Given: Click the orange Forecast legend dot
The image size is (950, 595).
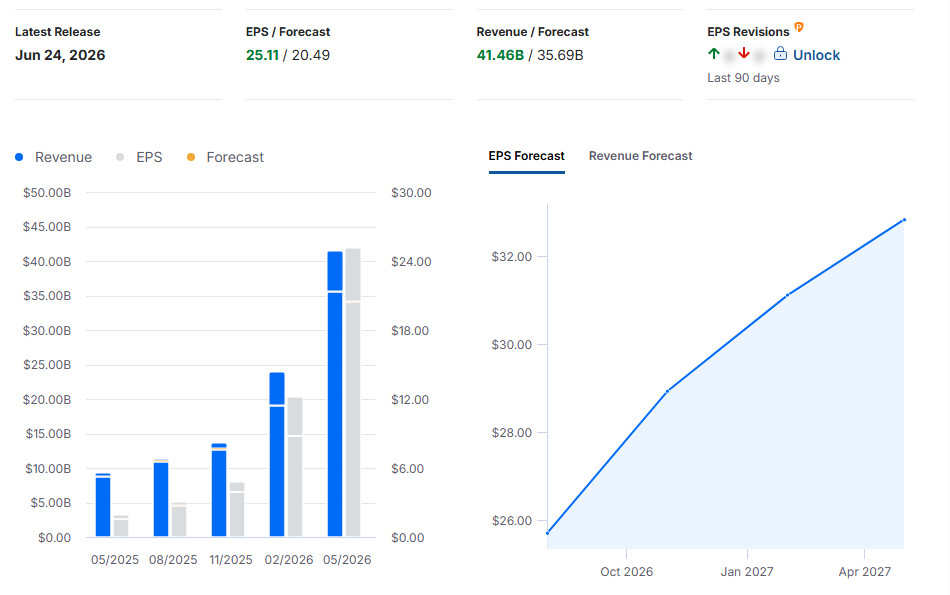Looking at the screenshot, I should pyautogui.click(x=191, y=158).
